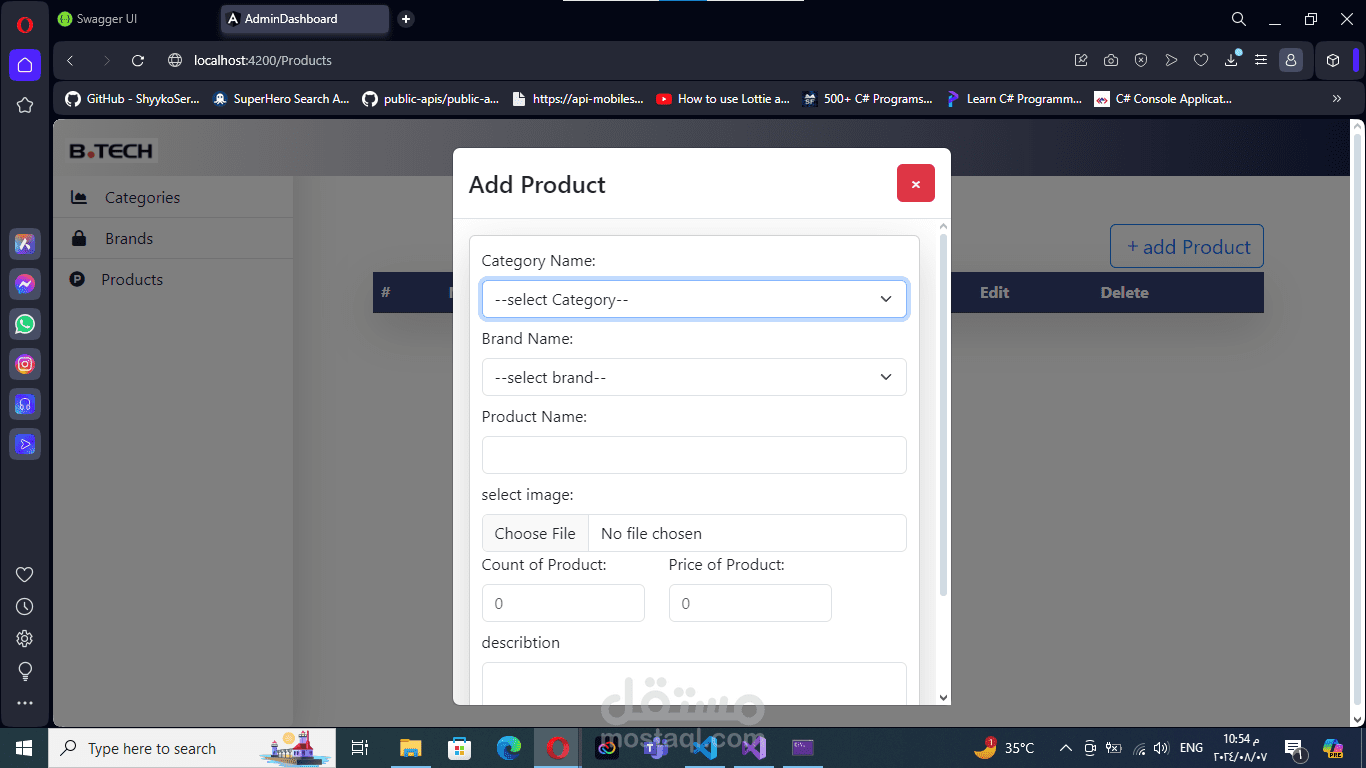Screen dimensions: 1366x768
Task: Open the Opera sidebar heart icon
Action: [25, 574]
